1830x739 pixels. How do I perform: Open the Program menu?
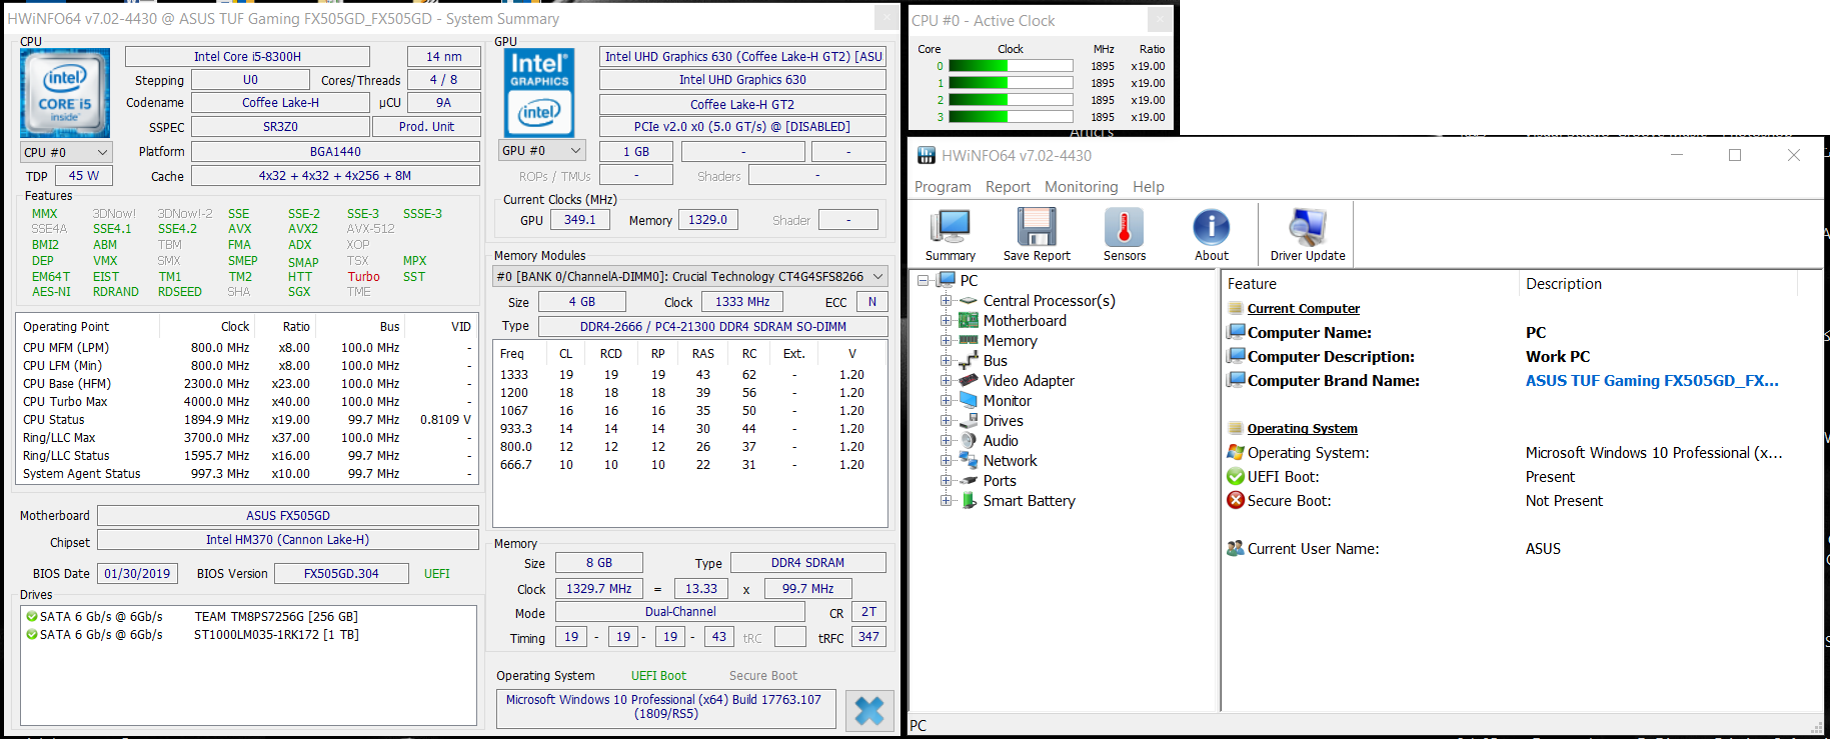click(x=942, y=187)
